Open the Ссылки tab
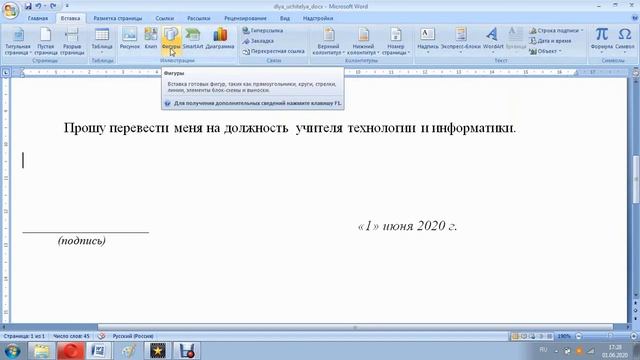This screenshot has width=640, height=360. click(x=164, y=18)
